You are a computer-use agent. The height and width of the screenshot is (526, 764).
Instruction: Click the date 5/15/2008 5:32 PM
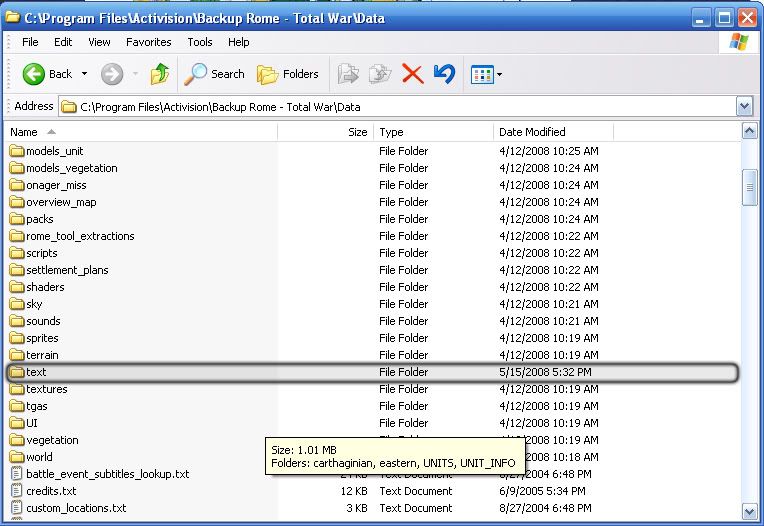click(x=545, y=372)
